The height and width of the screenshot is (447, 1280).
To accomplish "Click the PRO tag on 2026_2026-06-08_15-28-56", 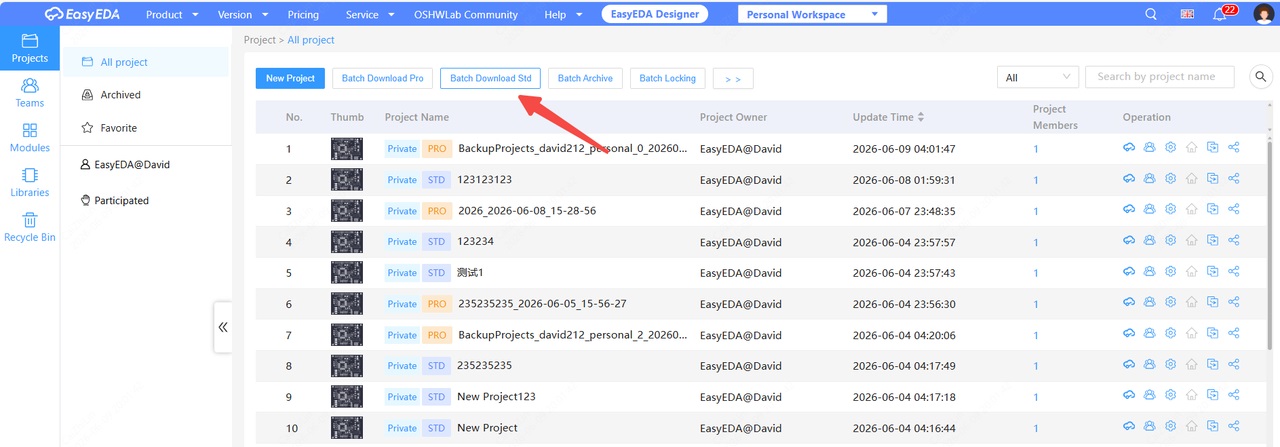I will point(437,211).
